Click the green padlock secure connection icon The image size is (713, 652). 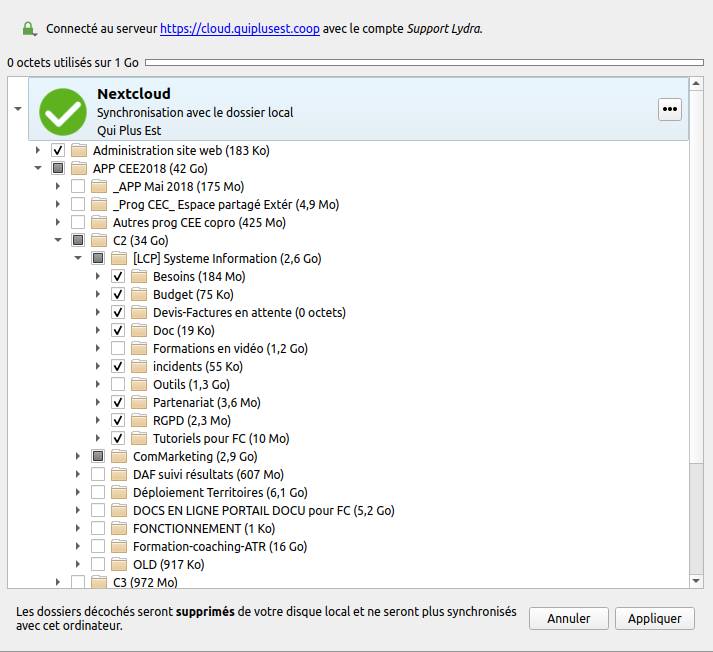[x=29, y=29]
